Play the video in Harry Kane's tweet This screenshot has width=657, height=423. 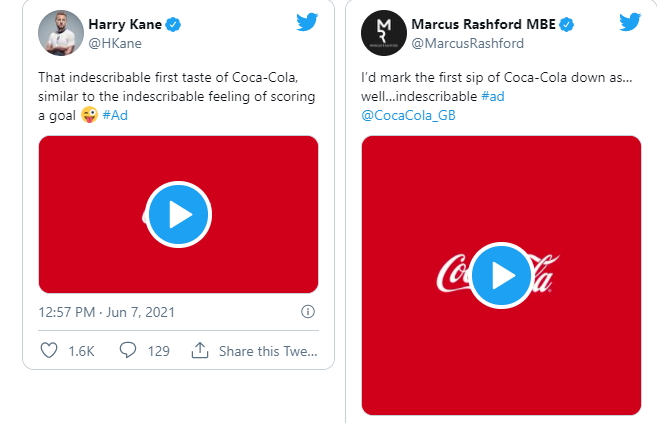[x=178, y=214]
